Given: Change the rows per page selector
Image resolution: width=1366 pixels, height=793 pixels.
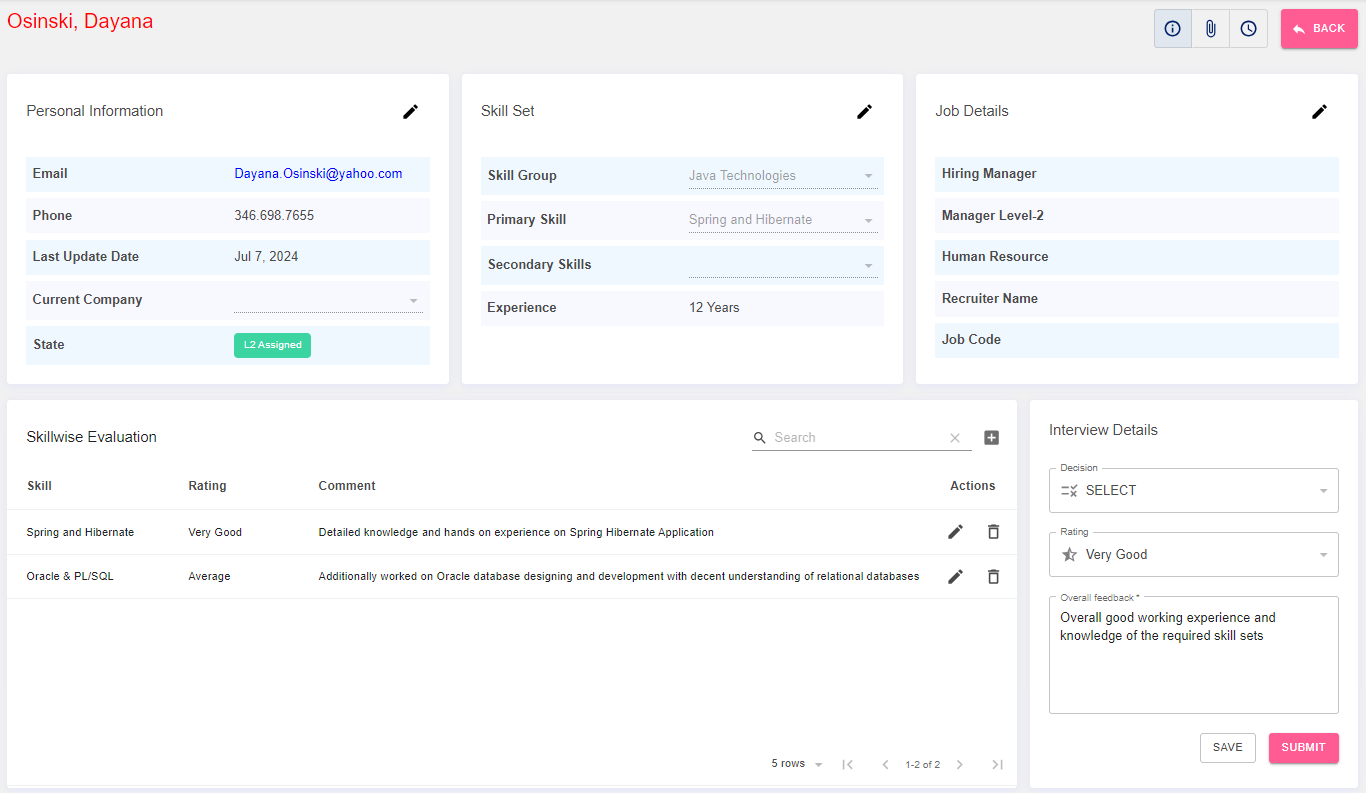Looking at the screenshot, I should point(797,764).
